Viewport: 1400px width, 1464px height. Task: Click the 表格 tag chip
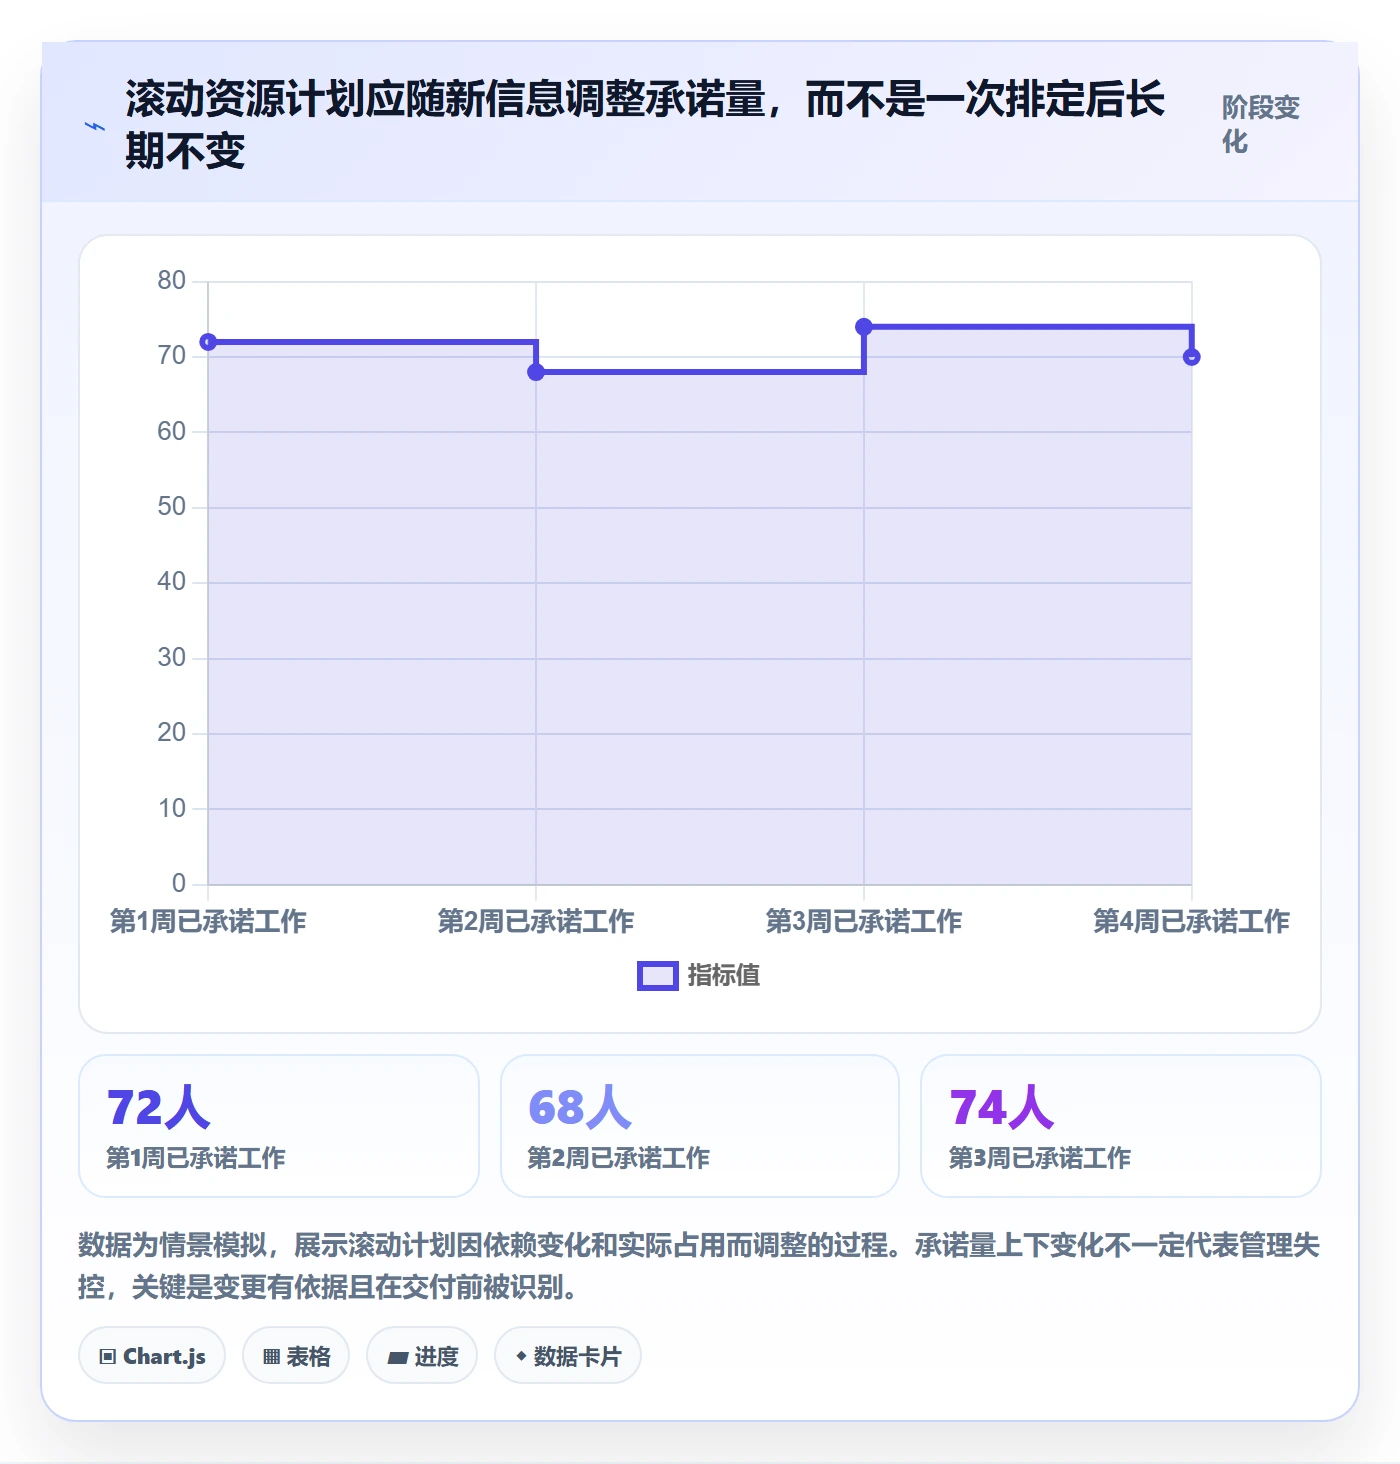tap(296, 1356)
